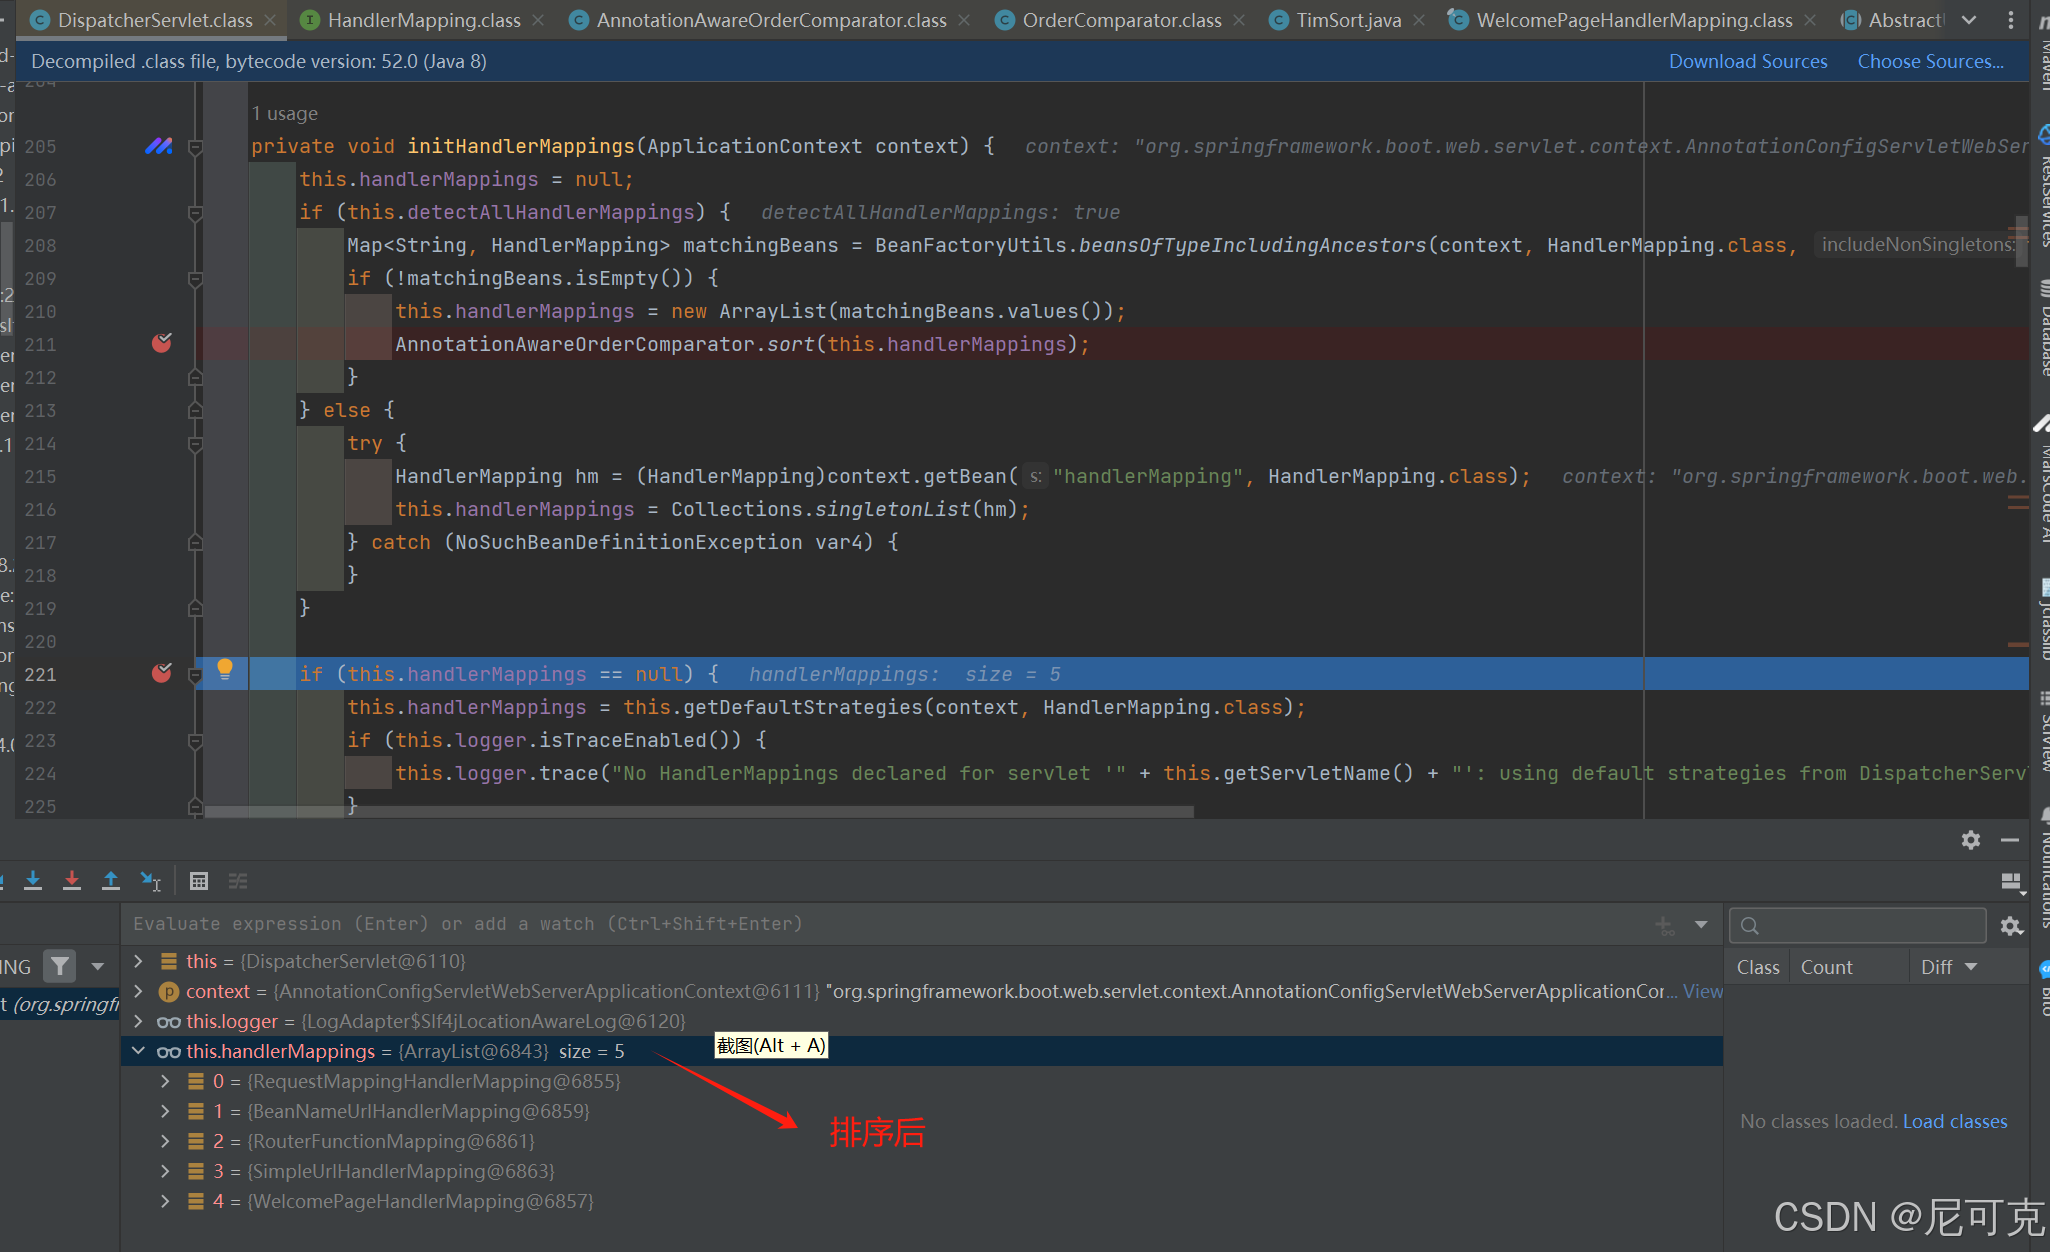2050x1252 pixels.
Task: Click the editor horizontal scrollbar
Action: coord(700,812)
